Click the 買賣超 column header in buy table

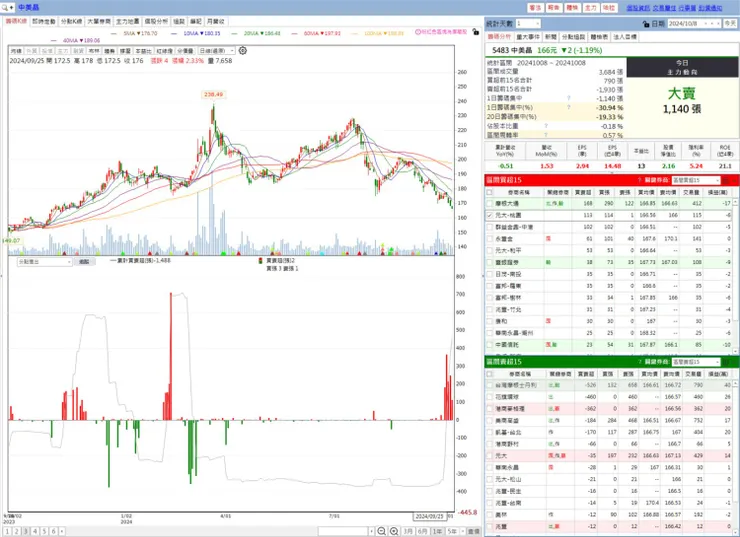pos(583,193)
